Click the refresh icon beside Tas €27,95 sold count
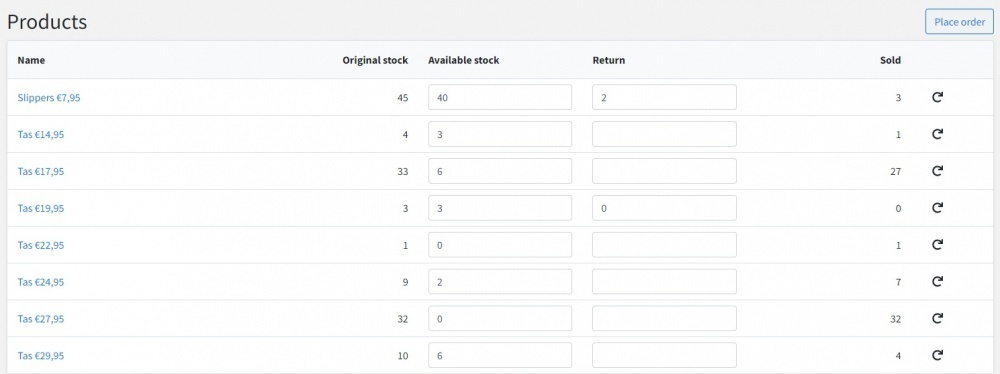 point(937,318)
